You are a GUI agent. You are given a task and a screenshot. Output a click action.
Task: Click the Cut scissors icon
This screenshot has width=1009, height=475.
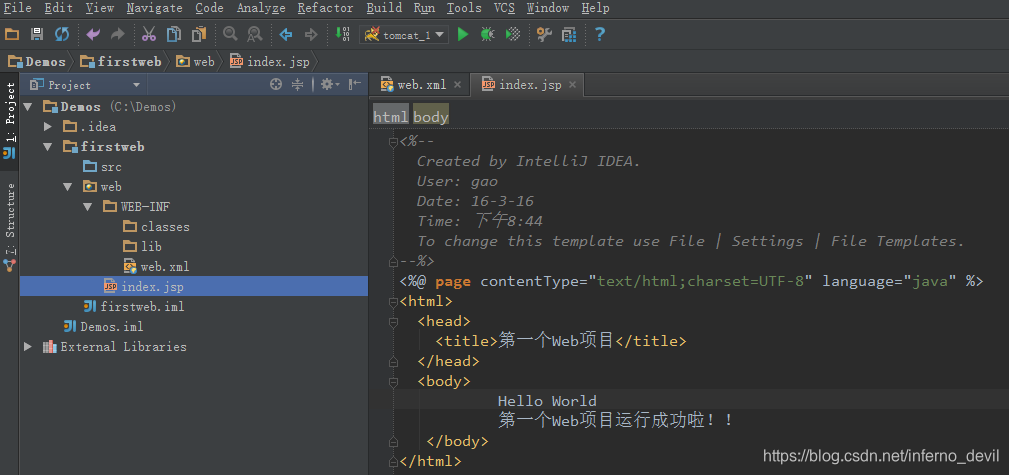149,35
